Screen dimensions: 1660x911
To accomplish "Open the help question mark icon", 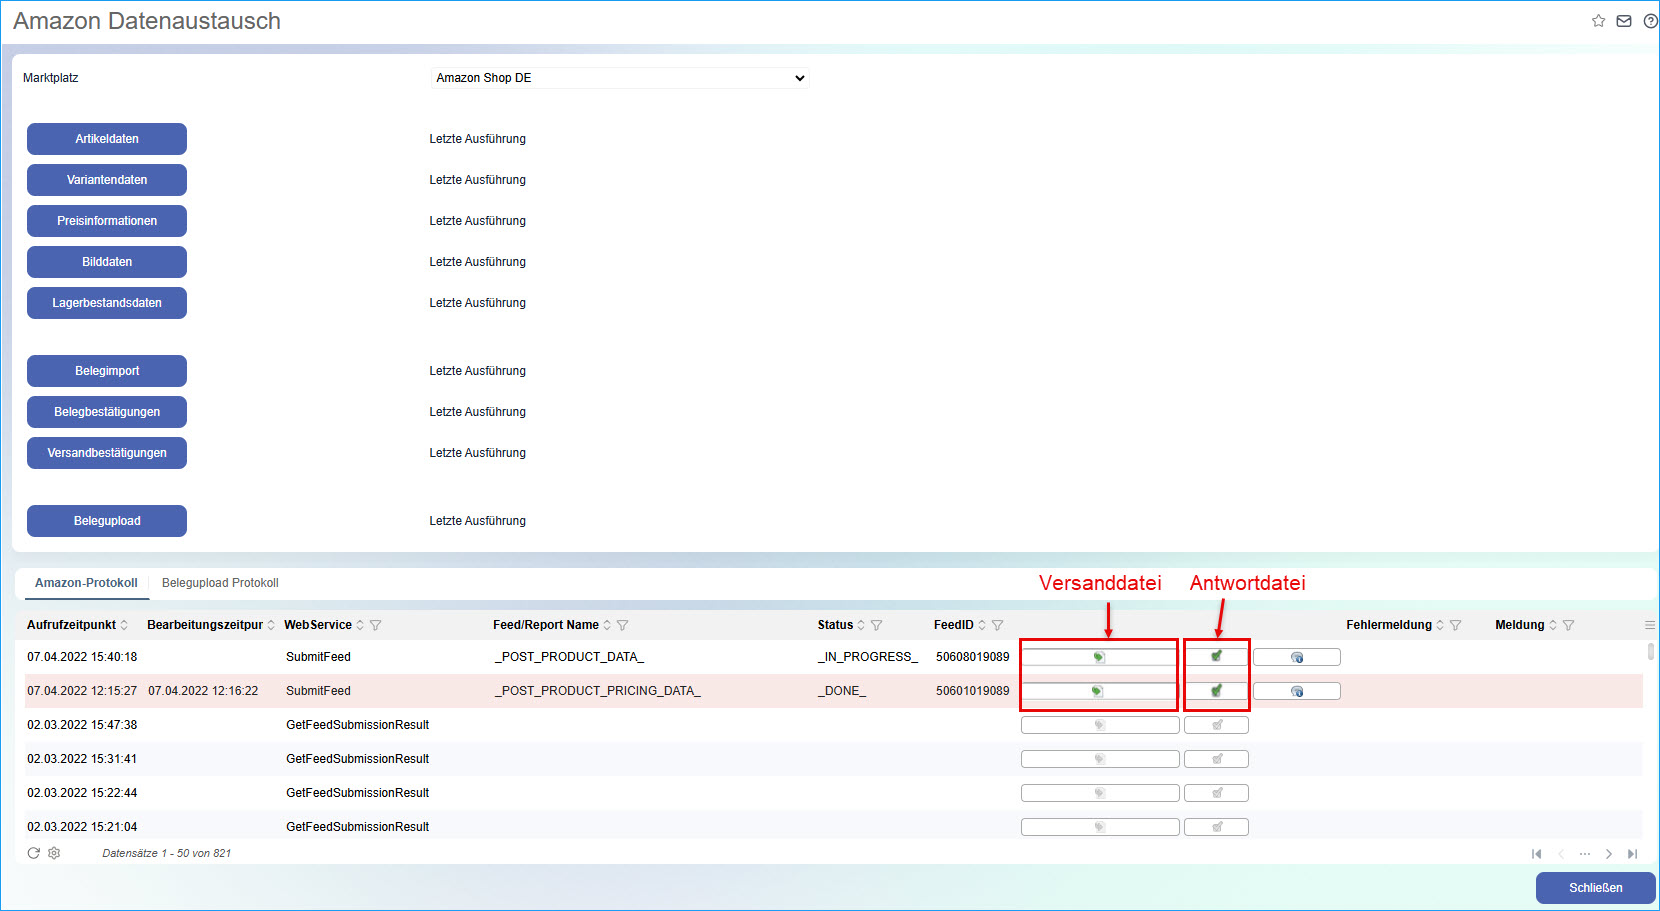I will point(1650,21).
